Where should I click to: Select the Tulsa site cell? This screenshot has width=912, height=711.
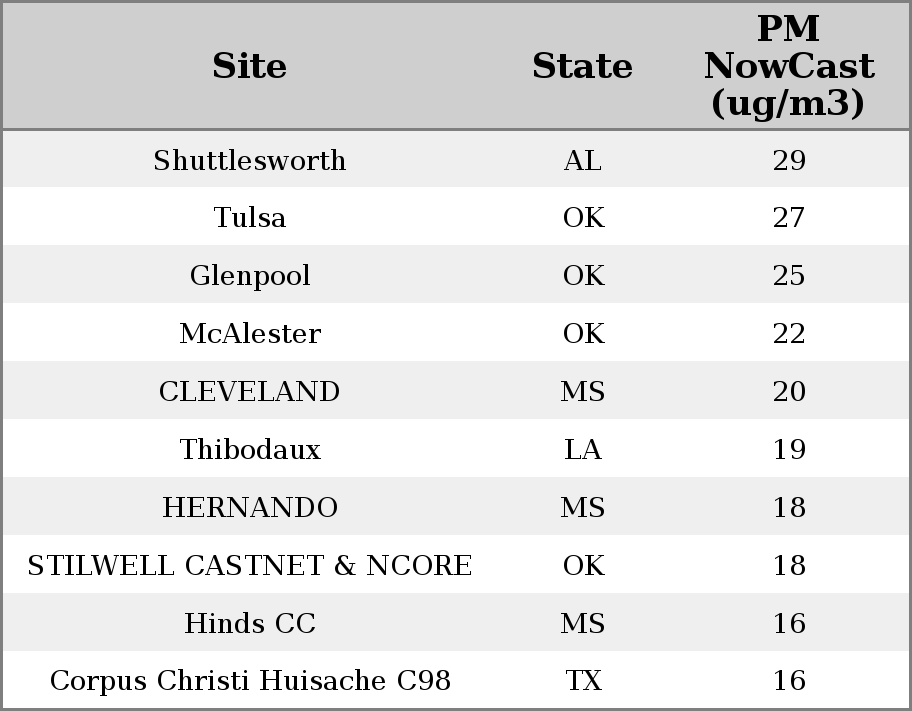[250, 218]
